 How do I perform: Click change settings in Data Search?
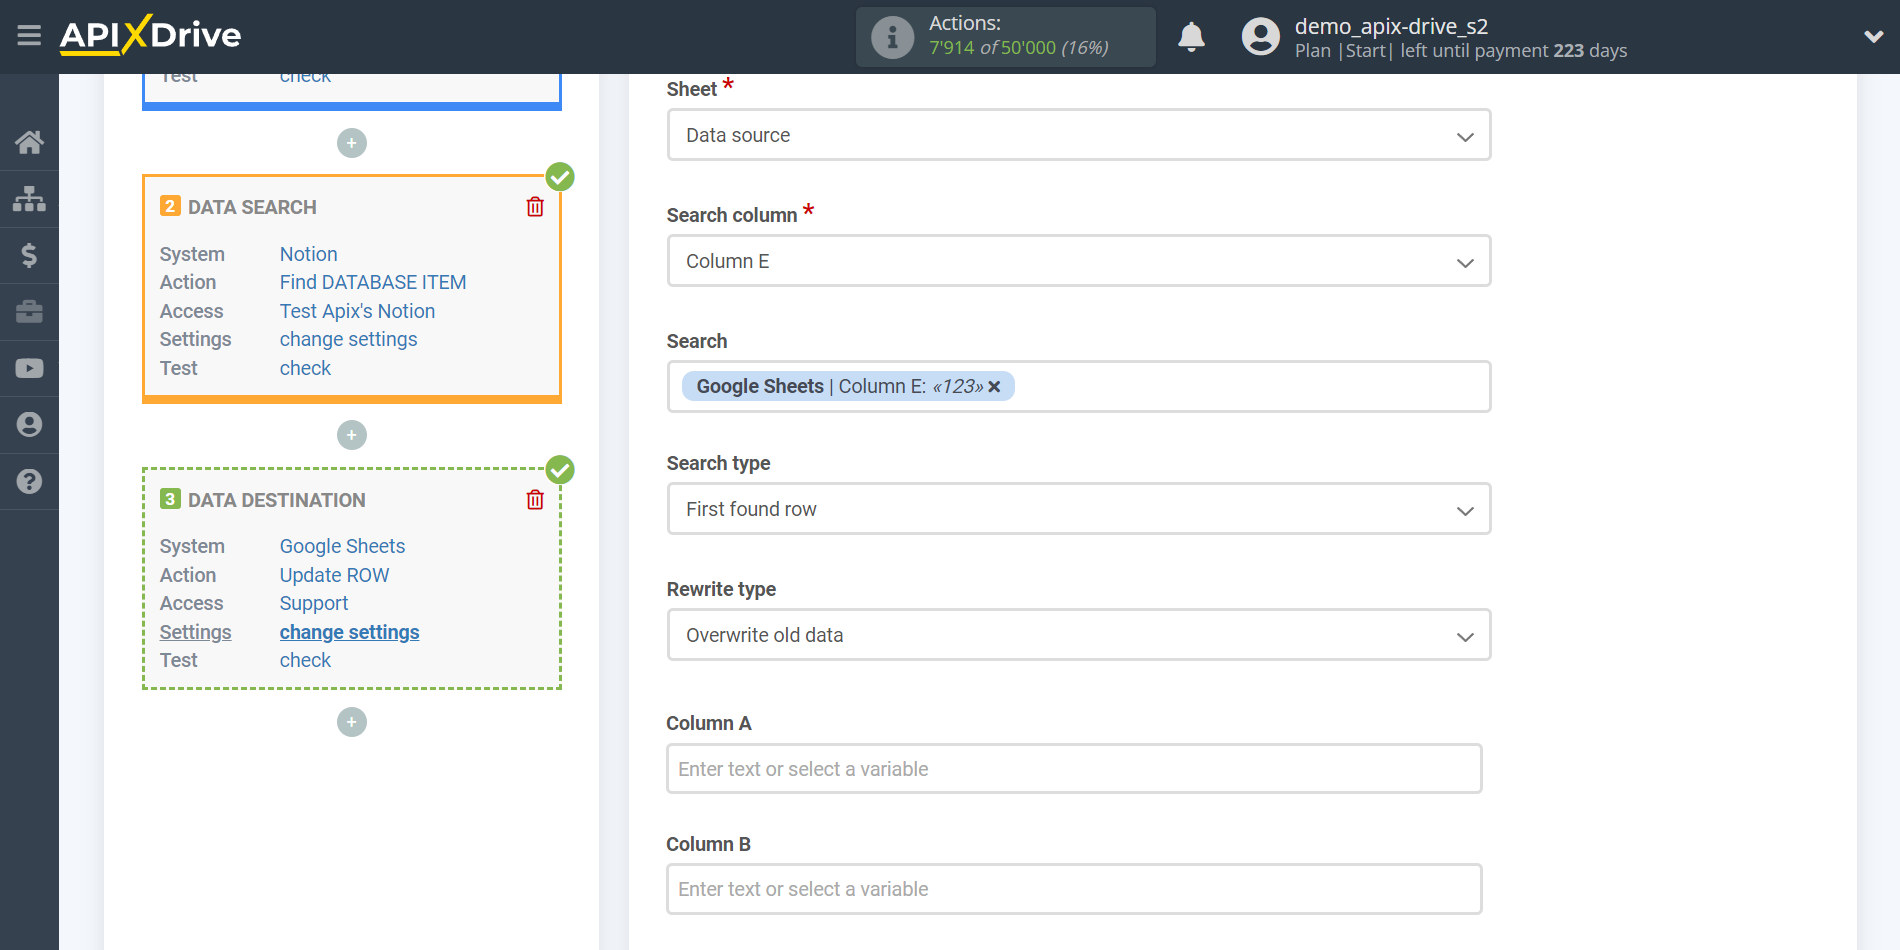click(348, 339)
